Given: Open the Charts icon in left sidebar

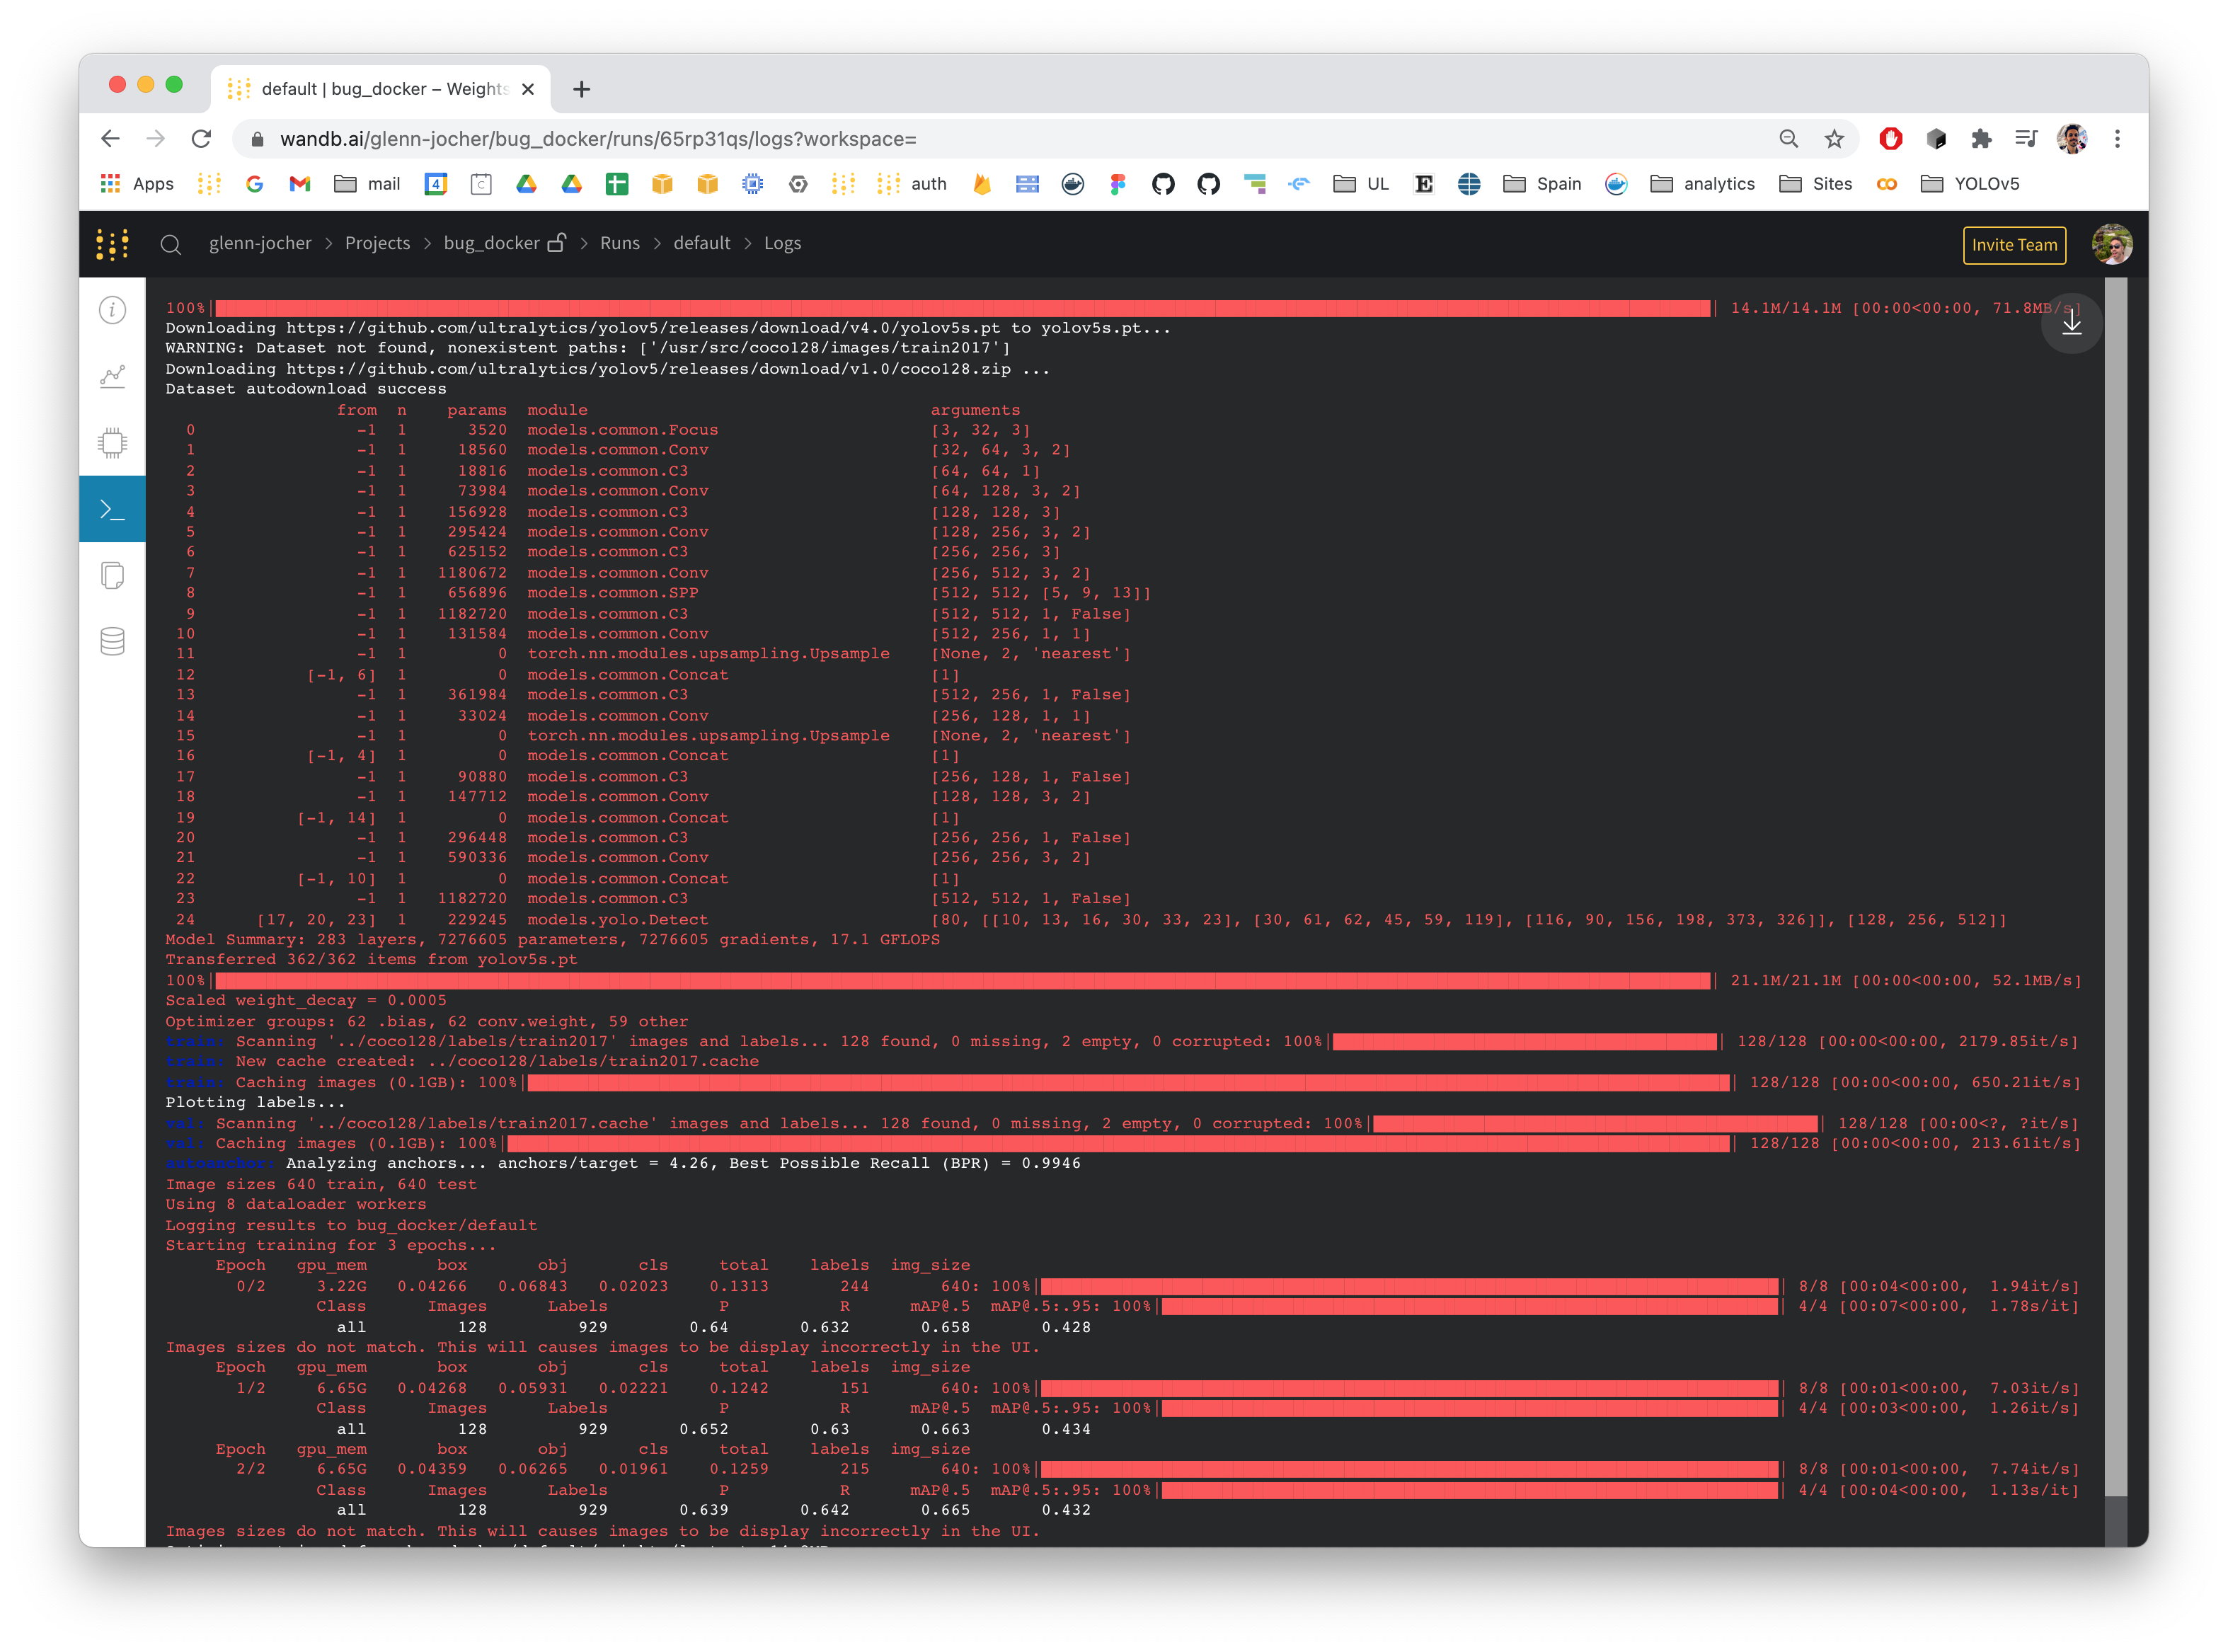Looking at the screenshot, I should [112, 376].
